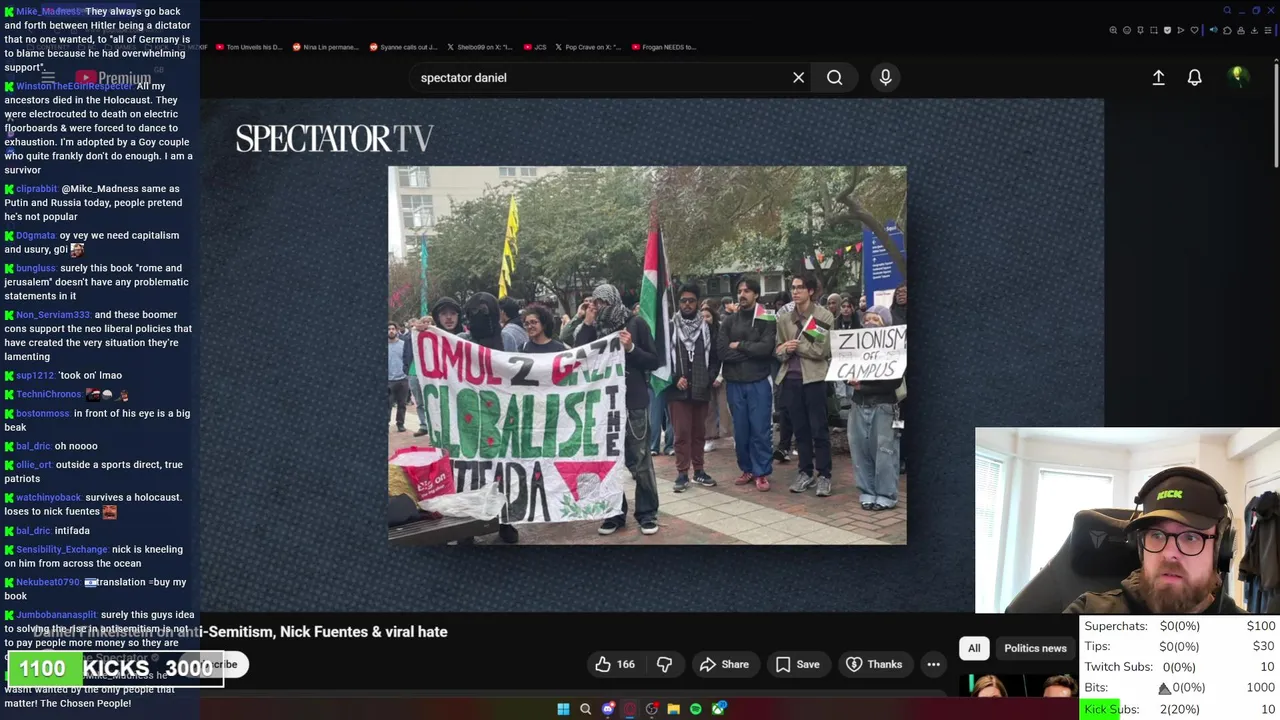Click the chat username ollie_ort
1280x720 pixels.
click(34, 464)
